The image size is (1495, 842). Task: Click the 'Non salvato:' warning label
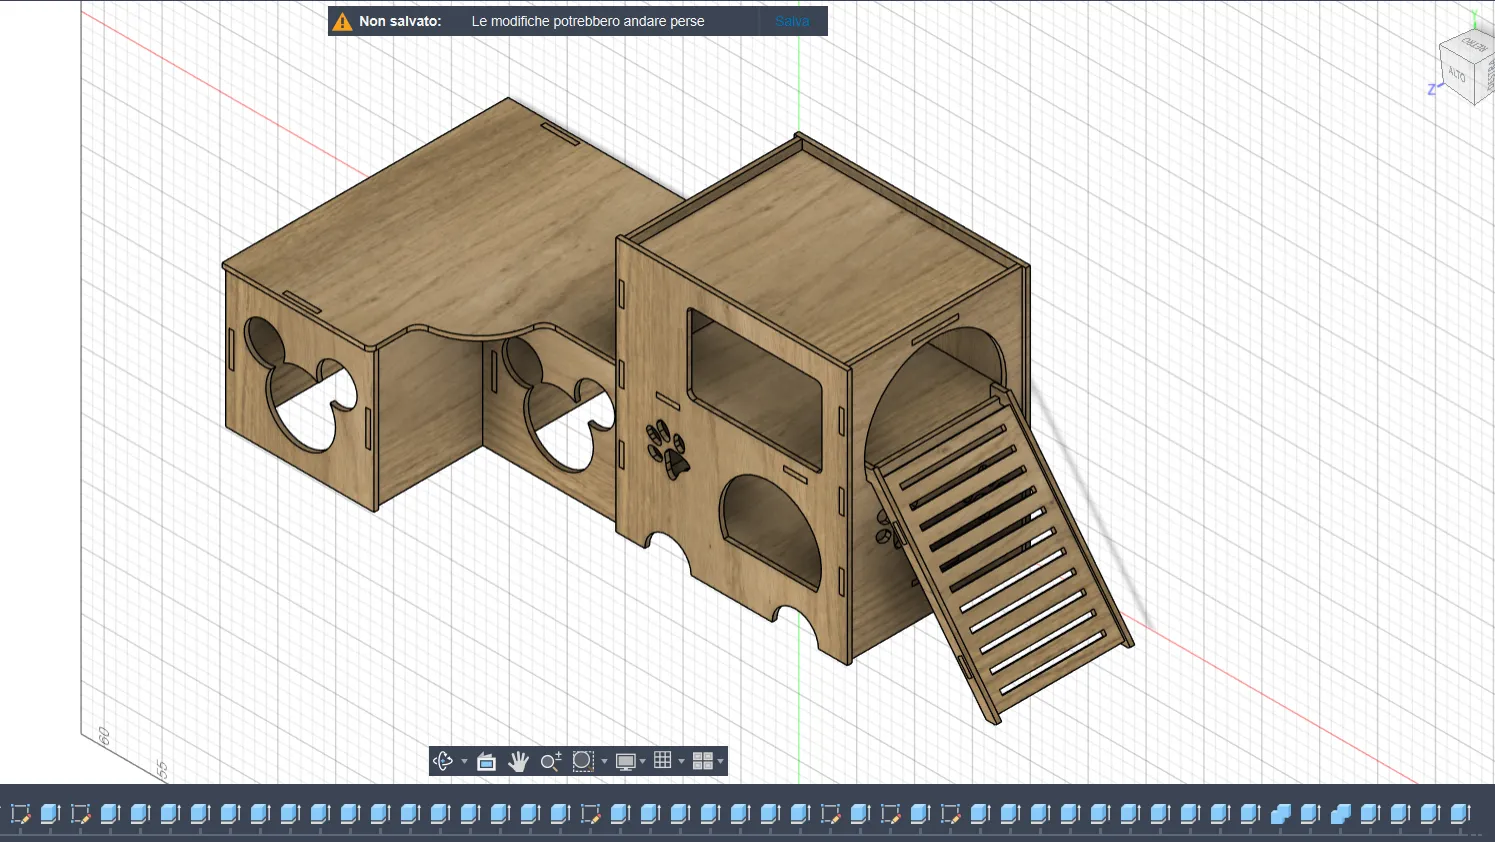point(400,21)
